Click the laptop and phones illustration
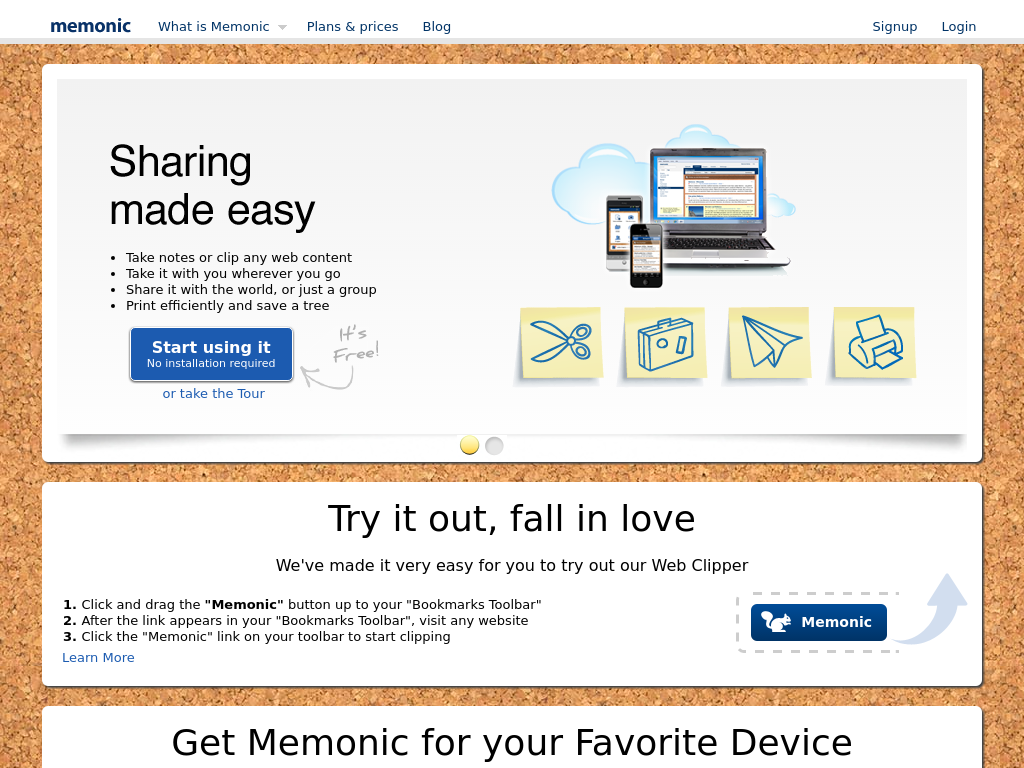Image resolution: width=1024 pixels, height=768 pixels. (x=673, y=206)
